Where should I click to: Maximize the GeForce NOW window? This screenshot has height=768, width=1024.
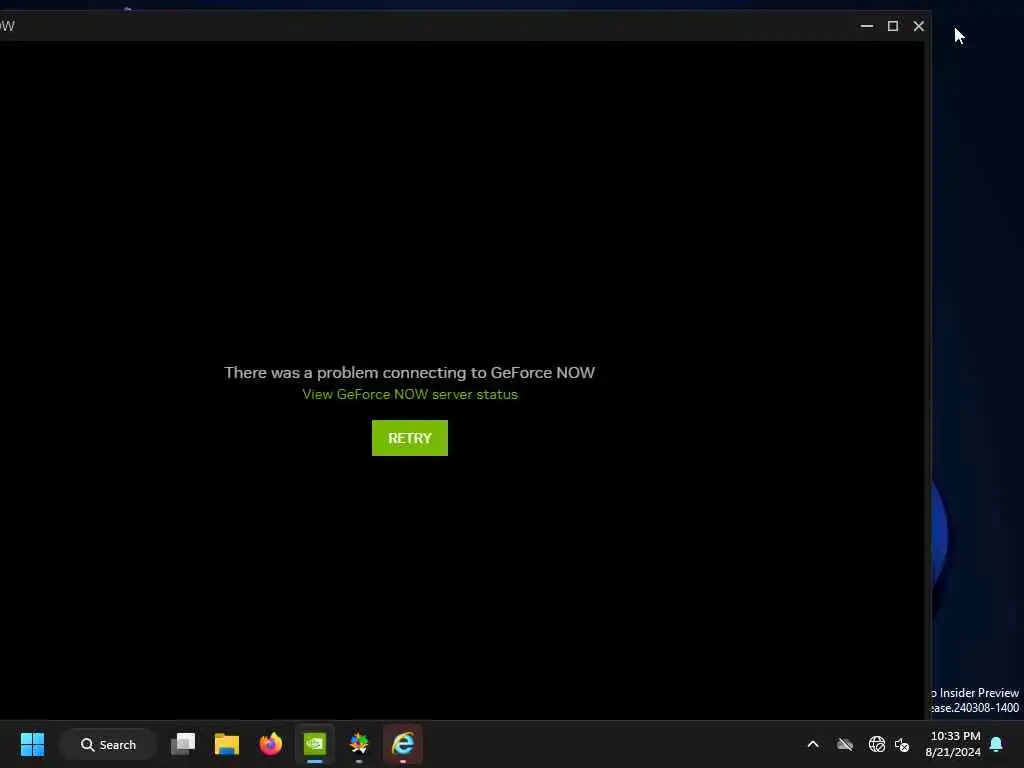pyautogui.click(x=893, y=26)
